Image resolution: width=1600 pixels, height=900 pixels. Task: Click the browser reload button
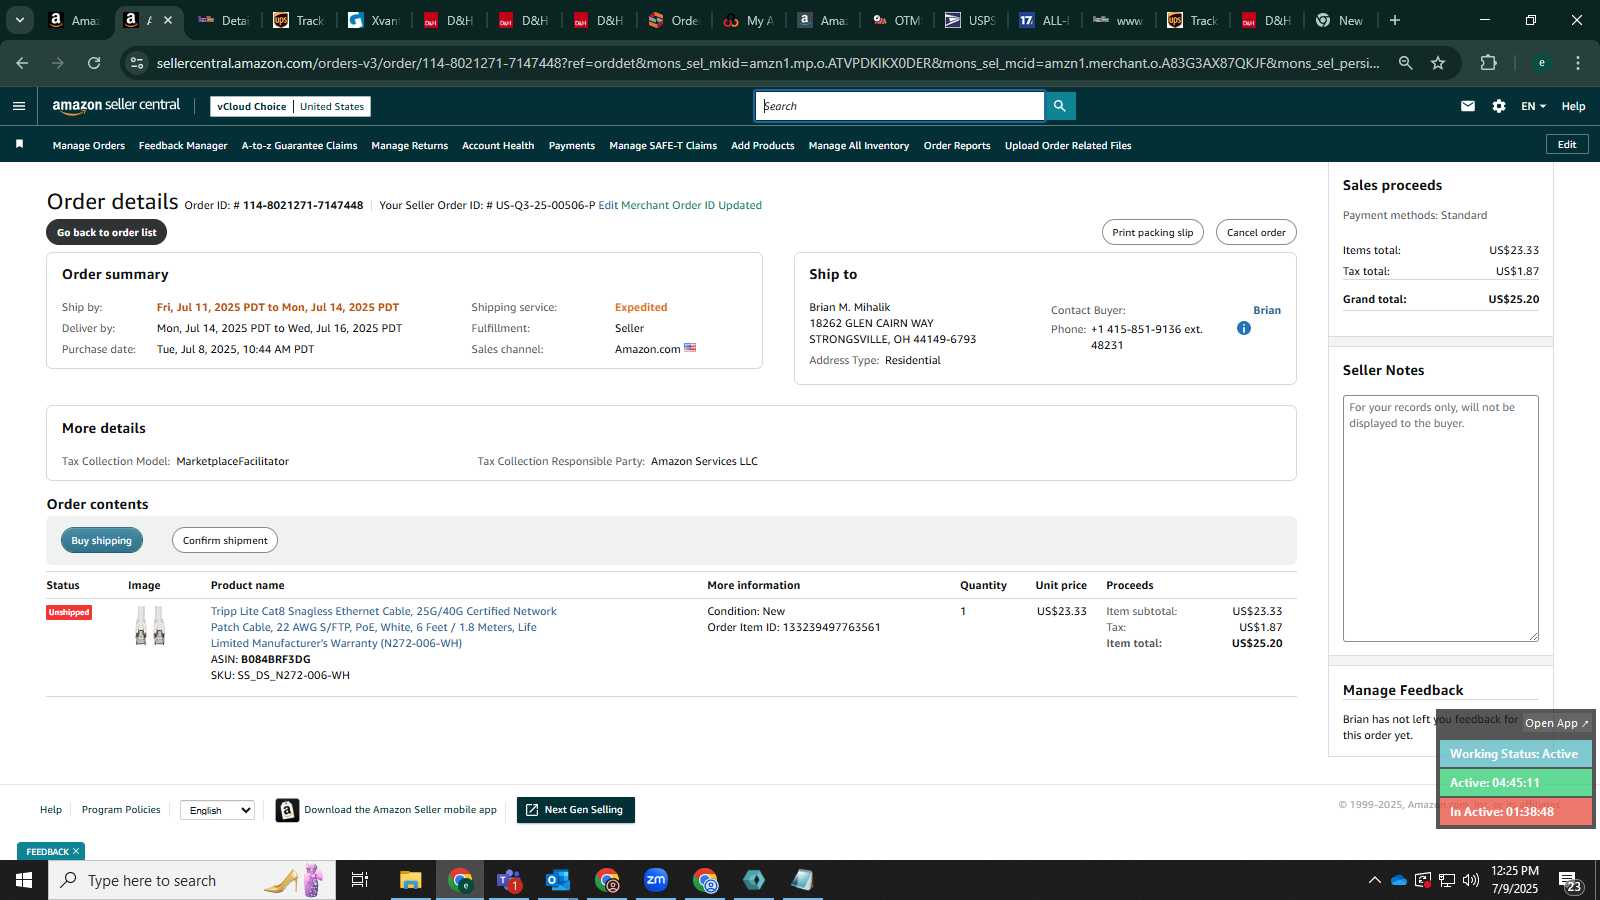[x=94, y=63]
